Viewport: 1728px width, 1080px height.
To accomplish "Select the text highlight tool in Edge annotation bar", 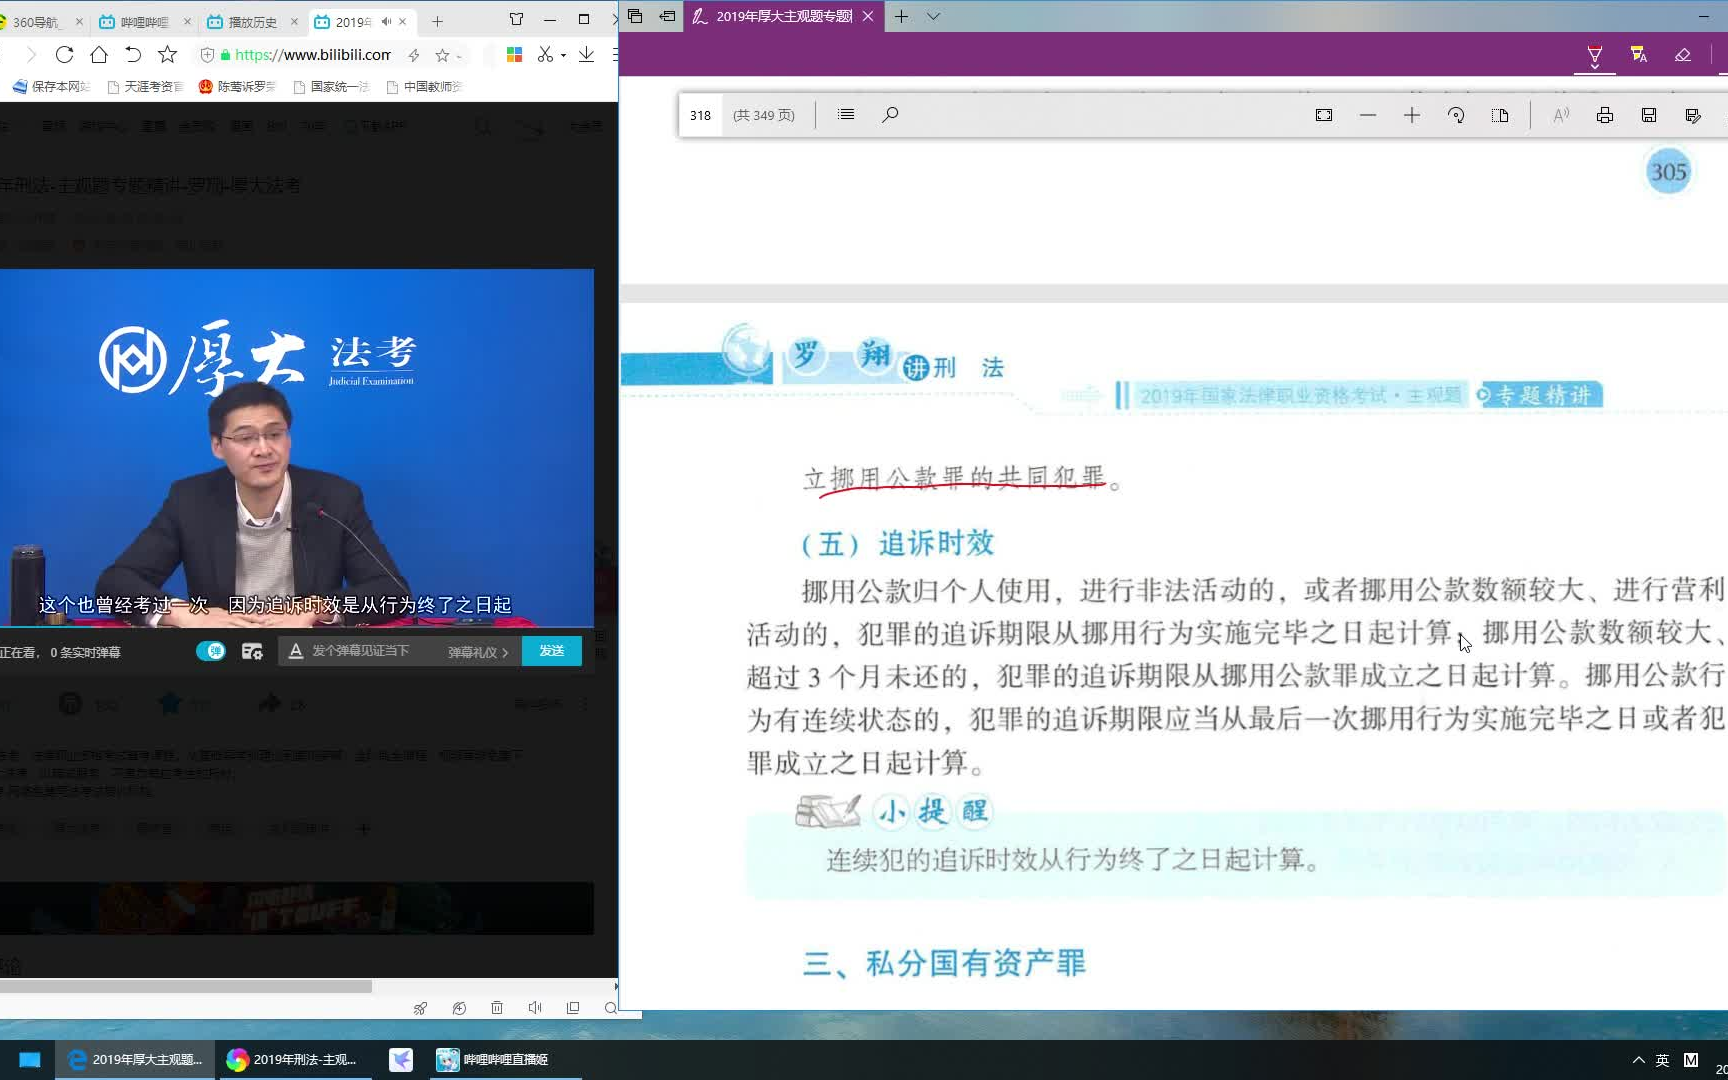I will pyautogui.click(x=1639, y=55).
